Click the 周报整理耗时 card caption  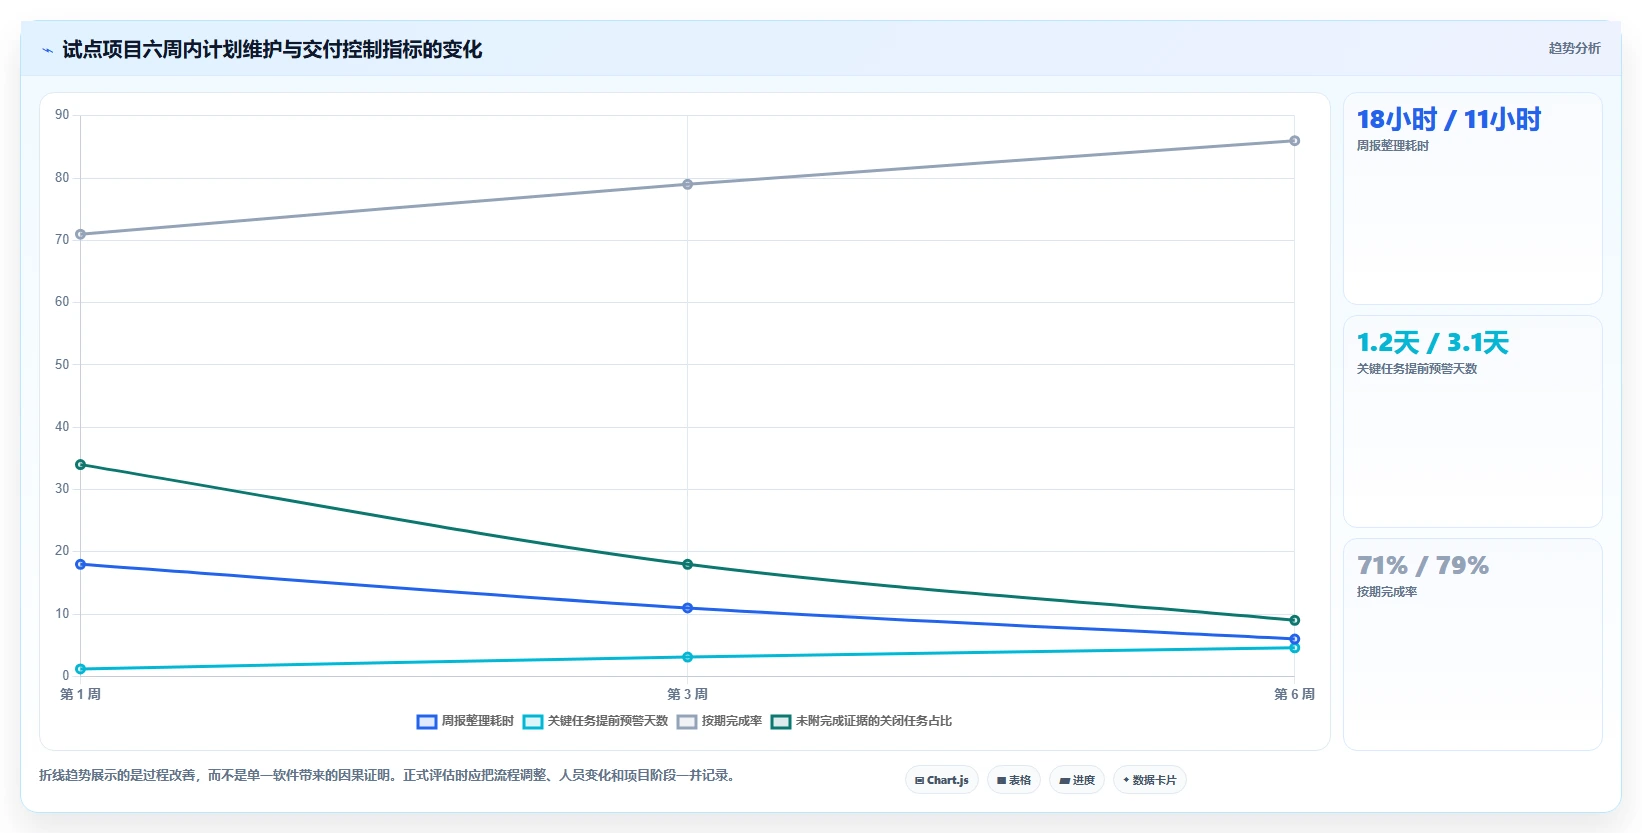1392,146
